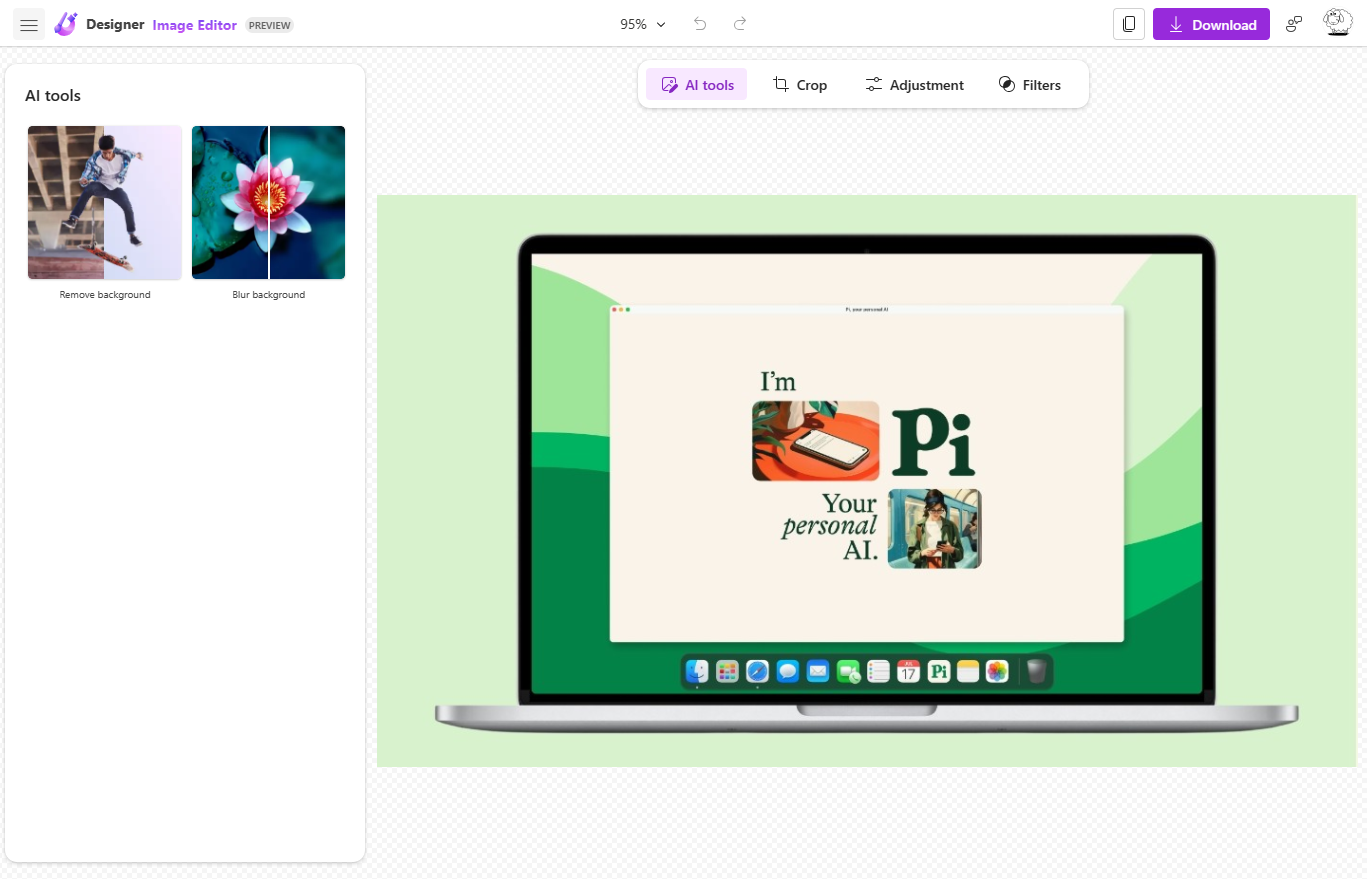Open the Crop tab
Image resolution: width=1367 pixels, height=879 pixels.
coord(800,85)
